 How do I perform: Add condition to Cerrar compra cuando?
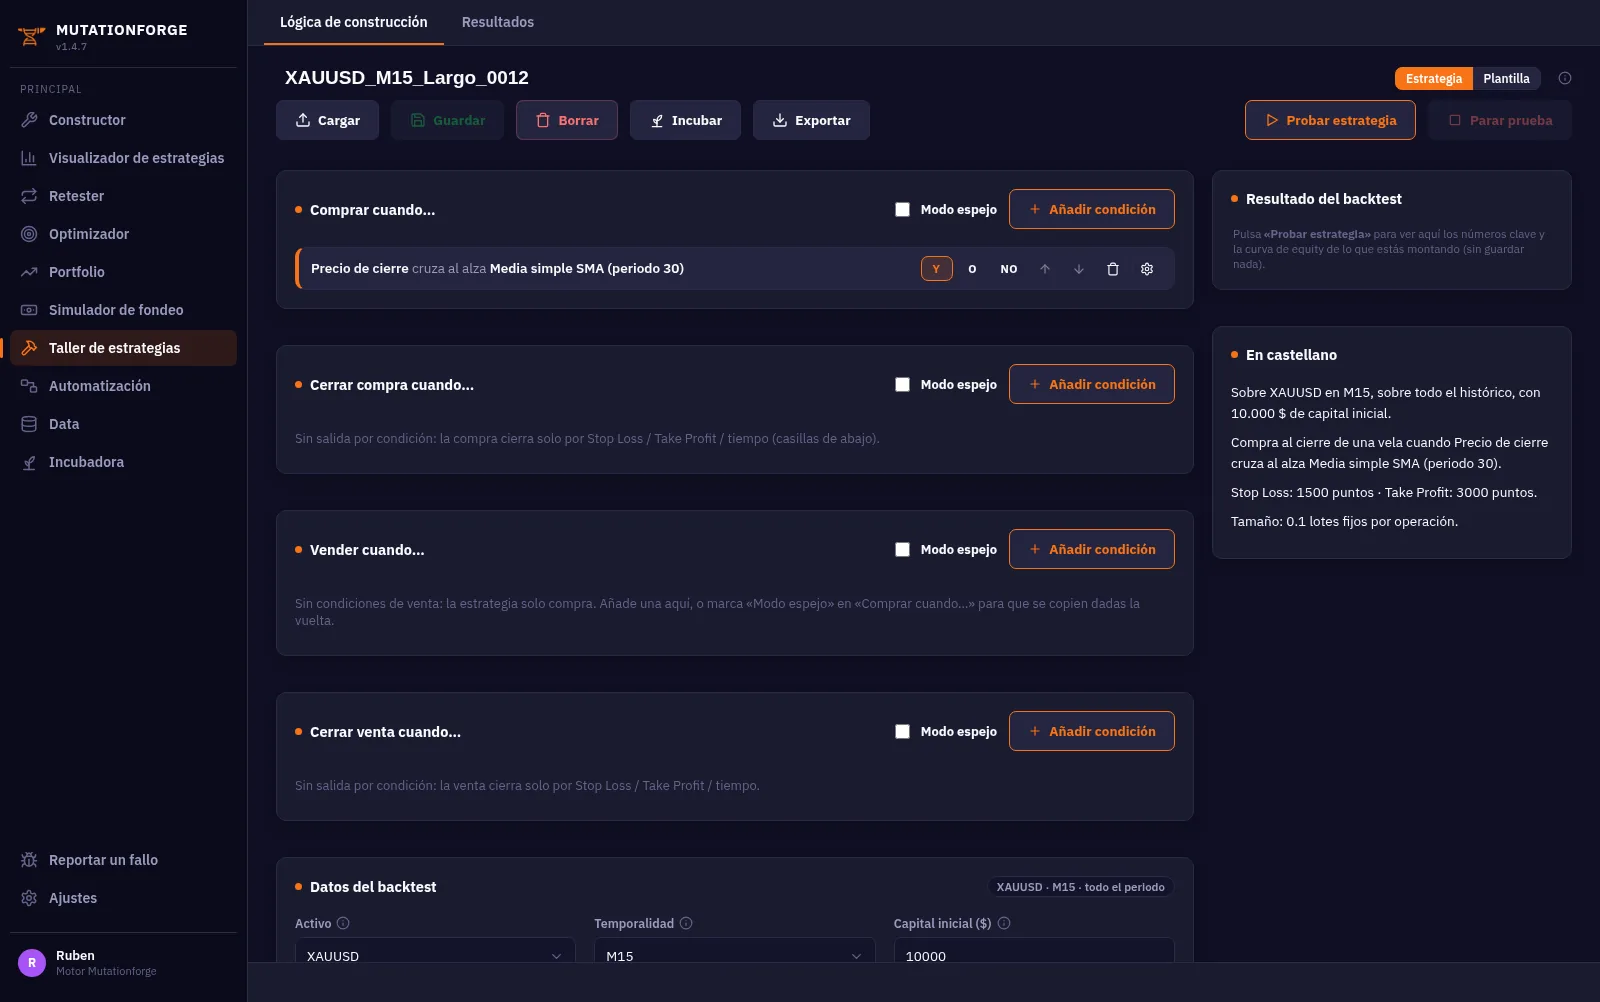(1092, 384)
